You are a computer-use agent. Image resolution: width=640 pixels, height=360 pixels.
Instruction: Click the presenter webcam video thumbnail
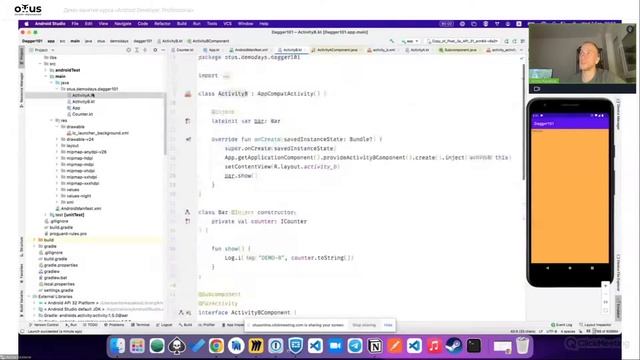click(x=582, y=58)
